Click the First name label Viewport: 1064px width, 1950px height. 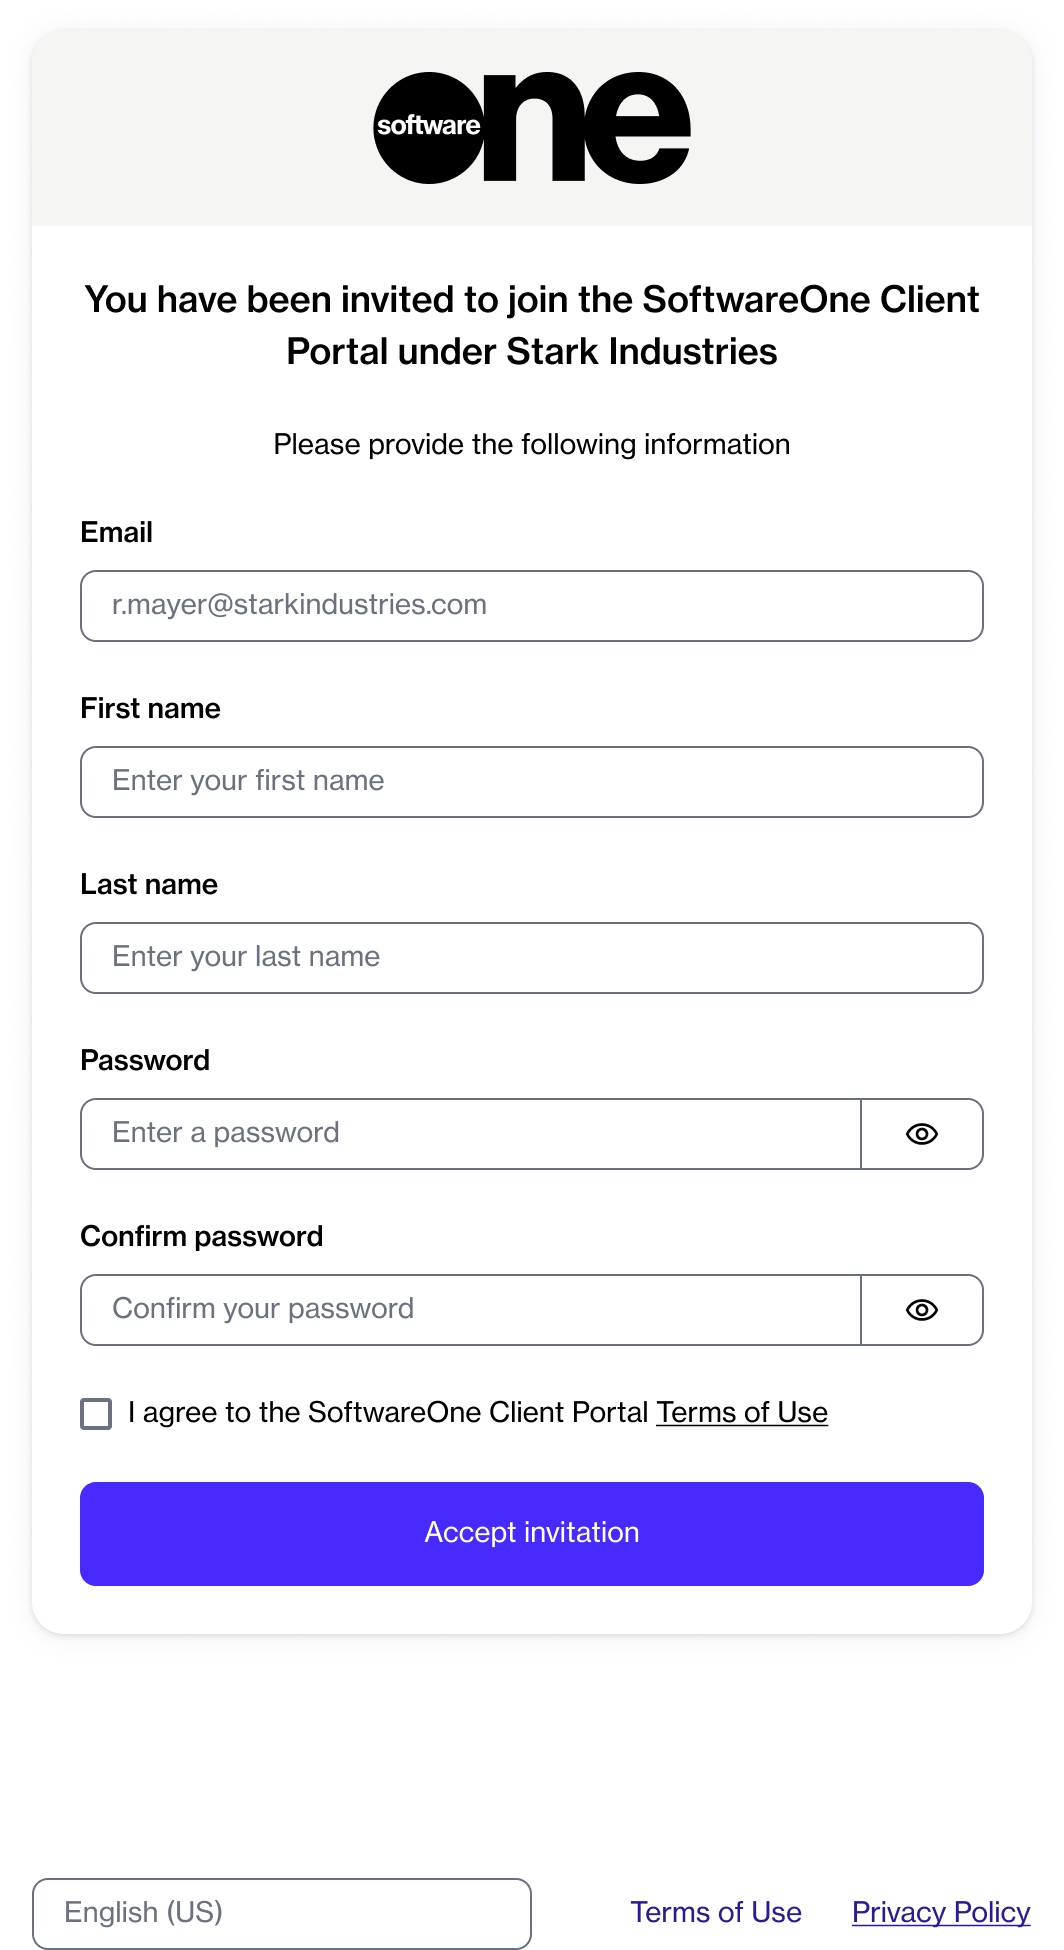pyautogui.click(x=150, y=708)
